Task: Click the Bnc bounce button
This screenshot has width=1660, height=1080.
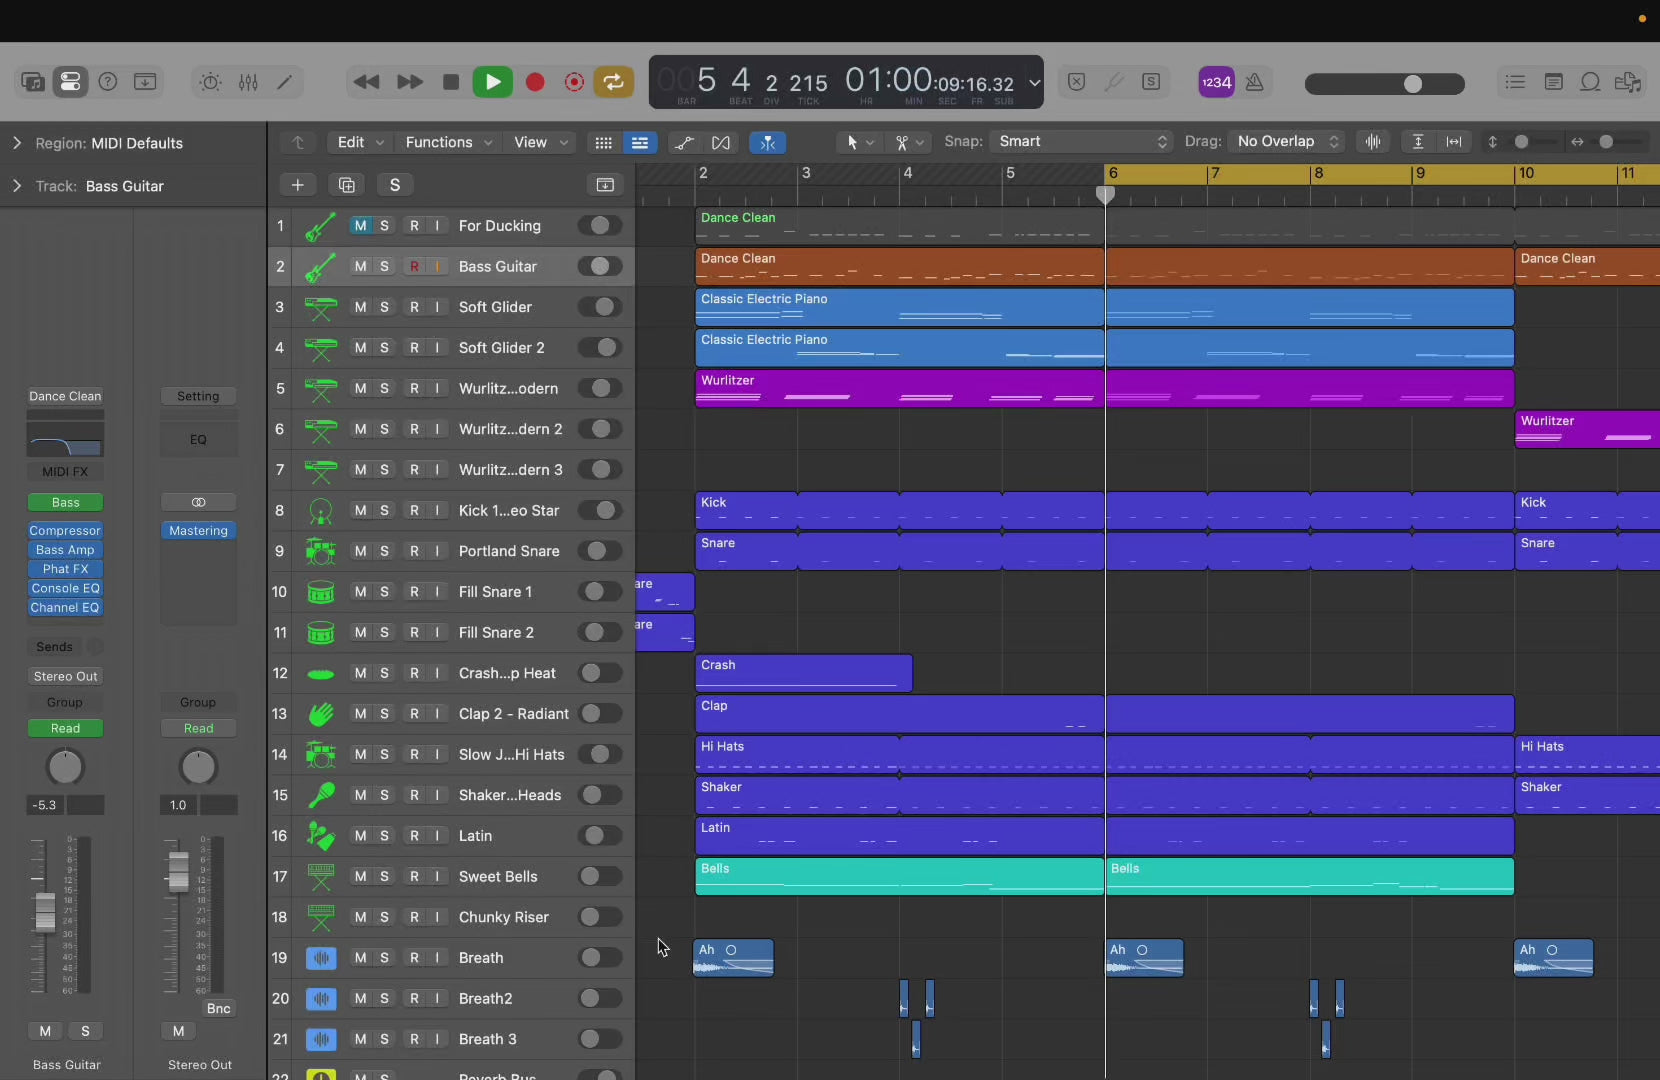Action: pyautogui.click(x=218, y=1008)
